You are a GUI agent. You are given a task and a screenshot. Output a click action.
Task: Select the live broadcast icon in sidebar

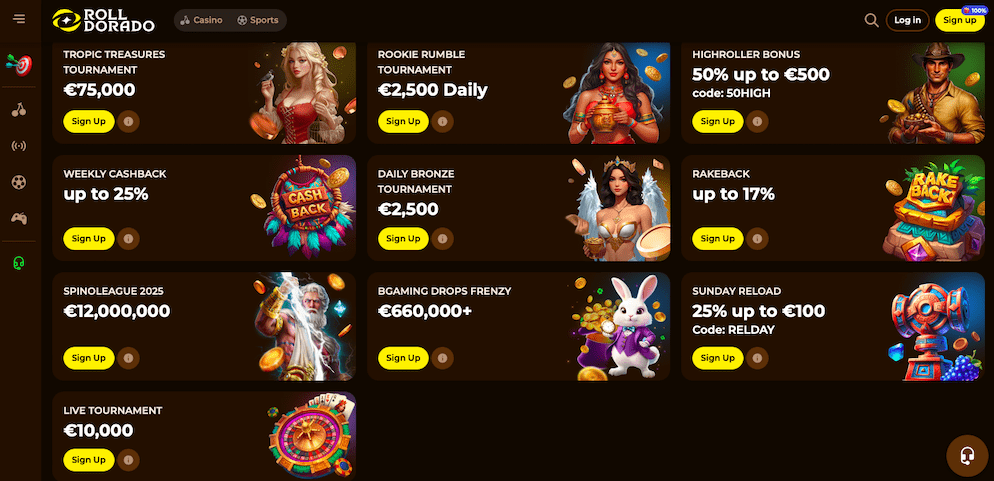(x=19, y=146)
